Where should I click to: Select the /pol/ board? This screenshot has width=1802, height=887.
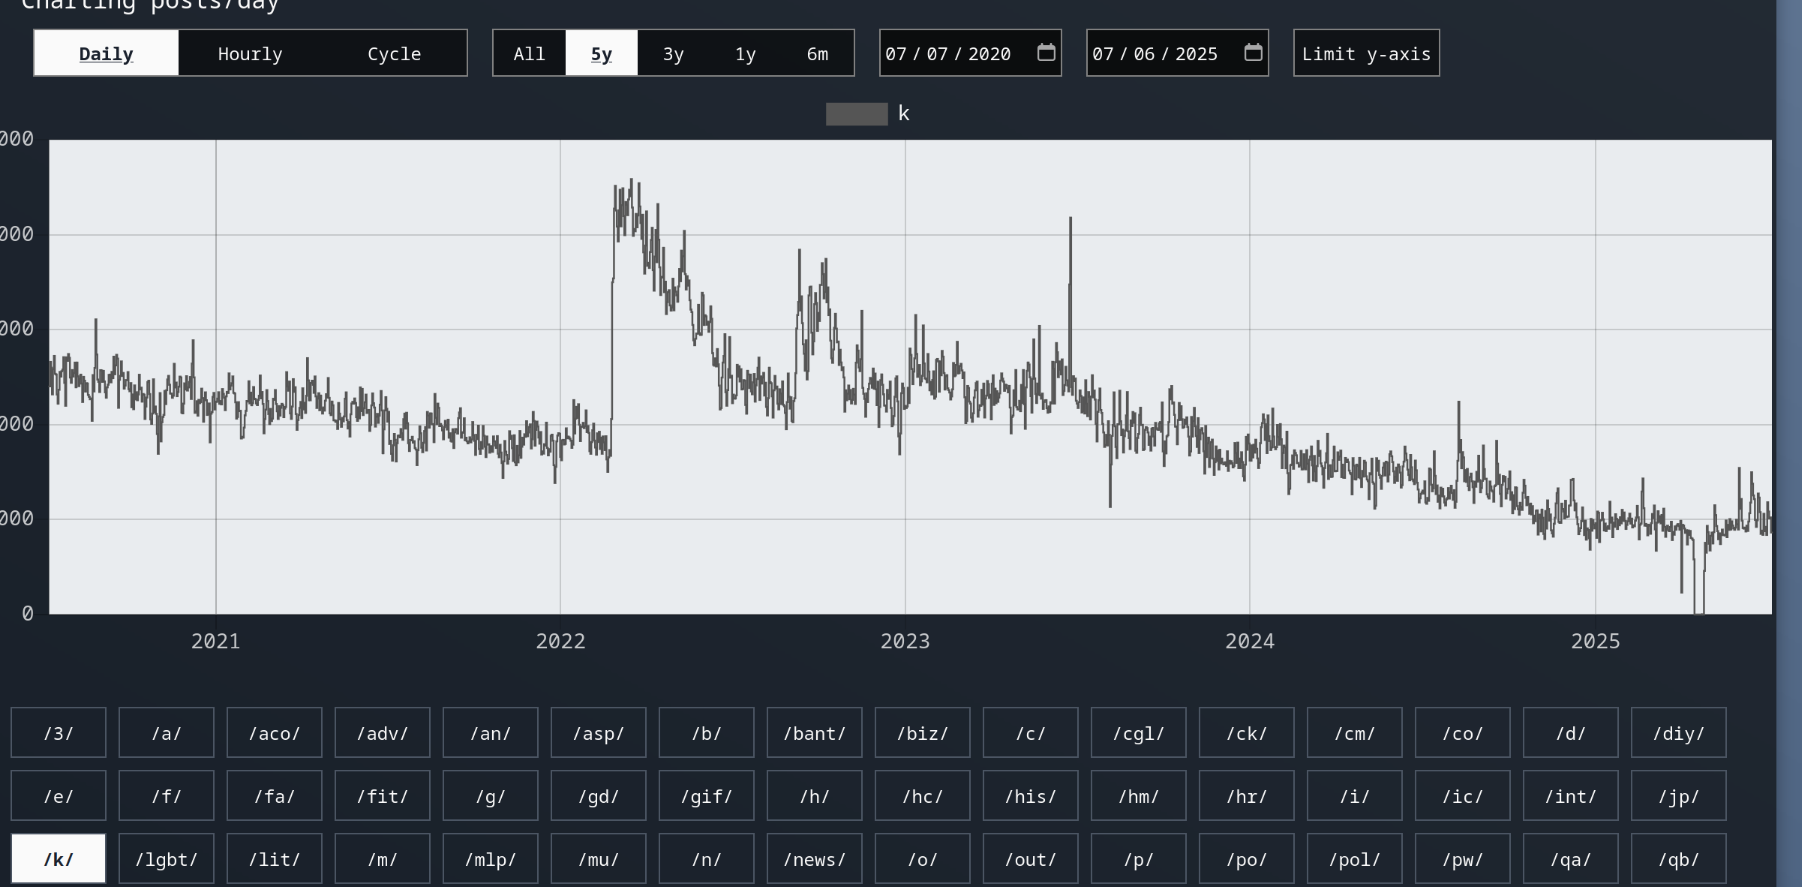click(1354, 859)
